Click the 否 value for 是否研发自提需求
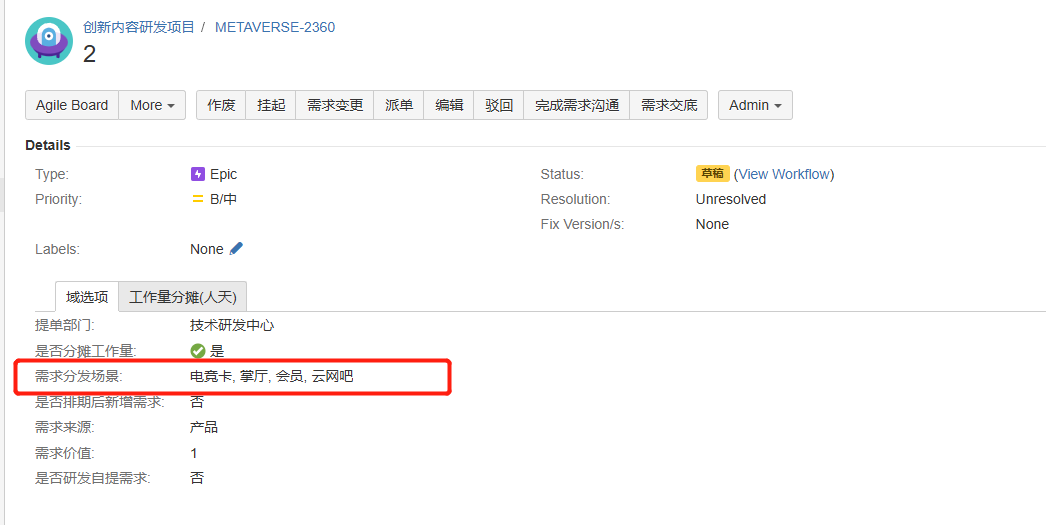The height and width of the screenshot is (525, 1047). coord(197,478)
